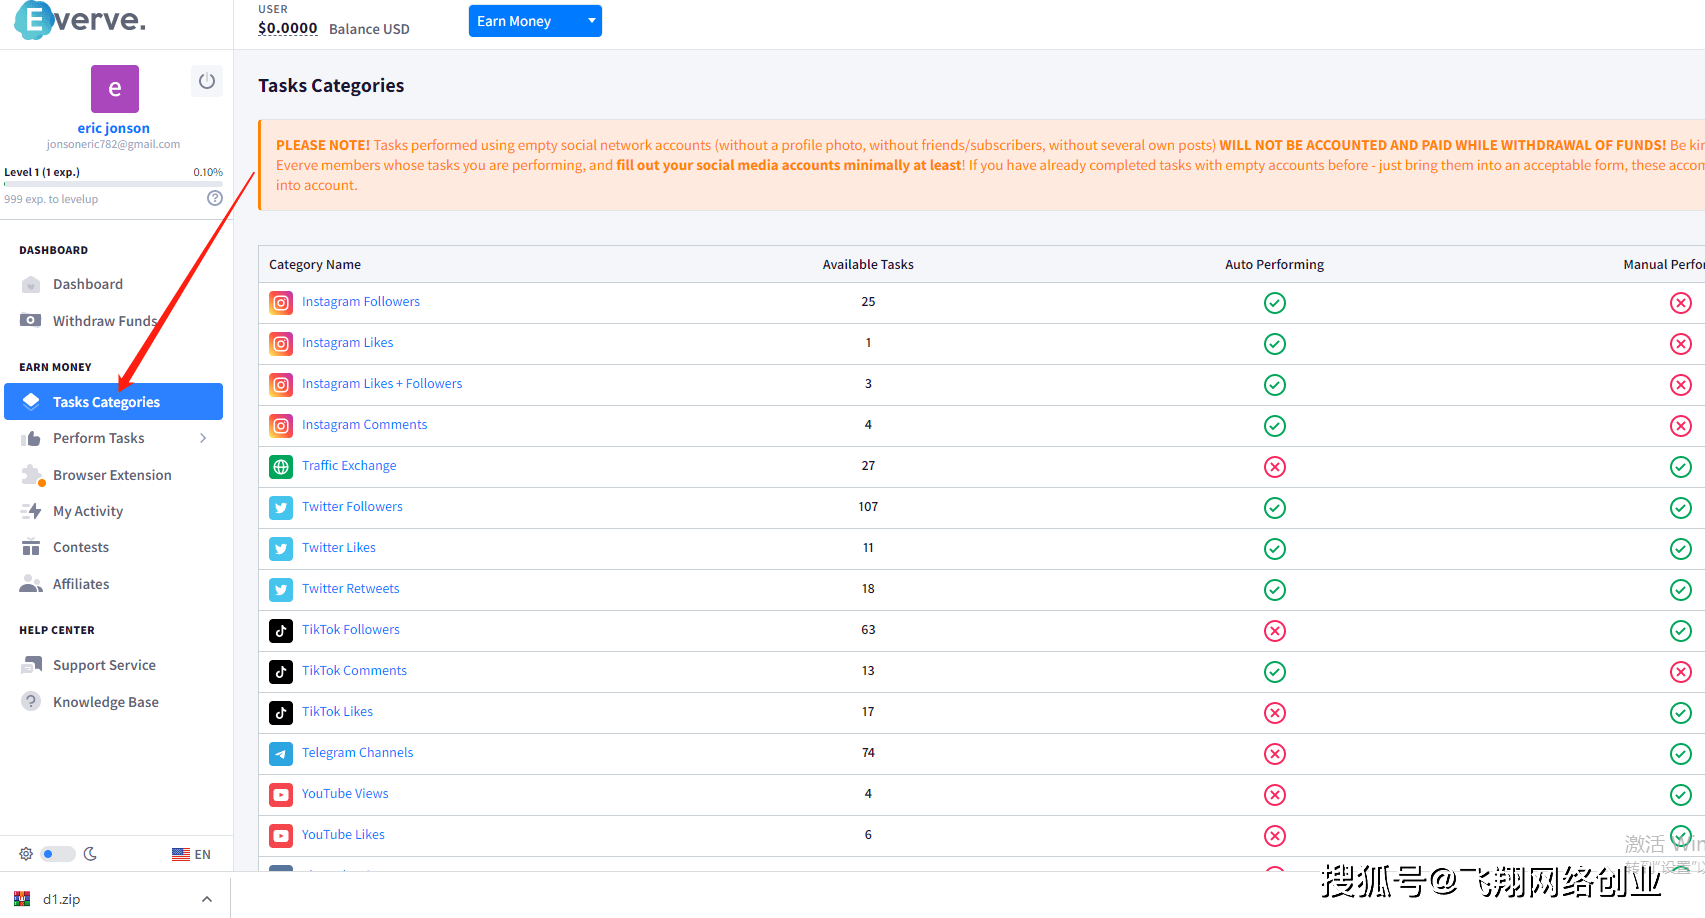This screenshot has width=1705, height=918.
Task: Click the $0.0000 balance amount
Action: coord(288,28)
